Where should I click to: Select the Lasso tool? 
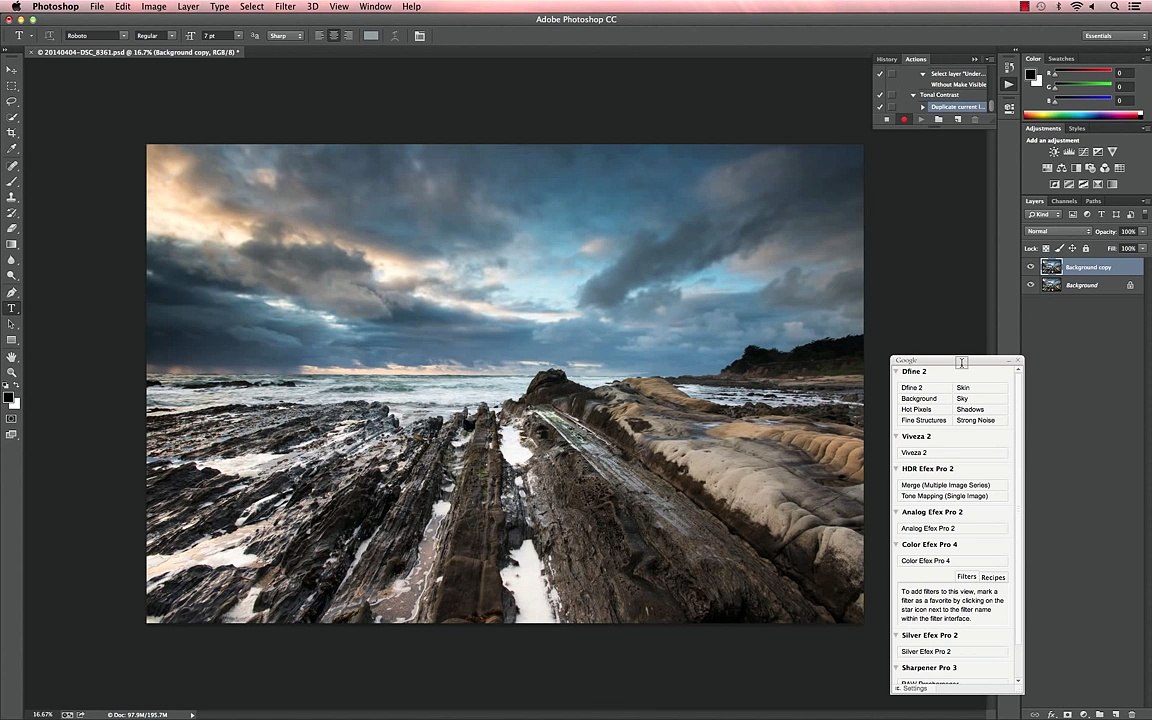[12, 101]
